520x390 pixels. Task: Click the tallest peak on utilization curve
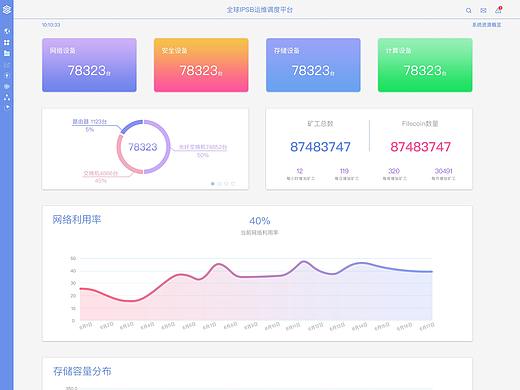304,262
